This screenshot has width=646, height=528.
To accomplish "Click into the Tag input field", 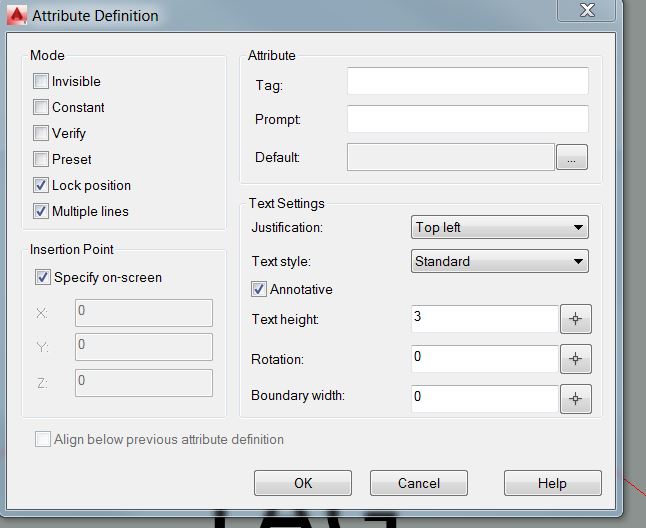I will 468,81.
